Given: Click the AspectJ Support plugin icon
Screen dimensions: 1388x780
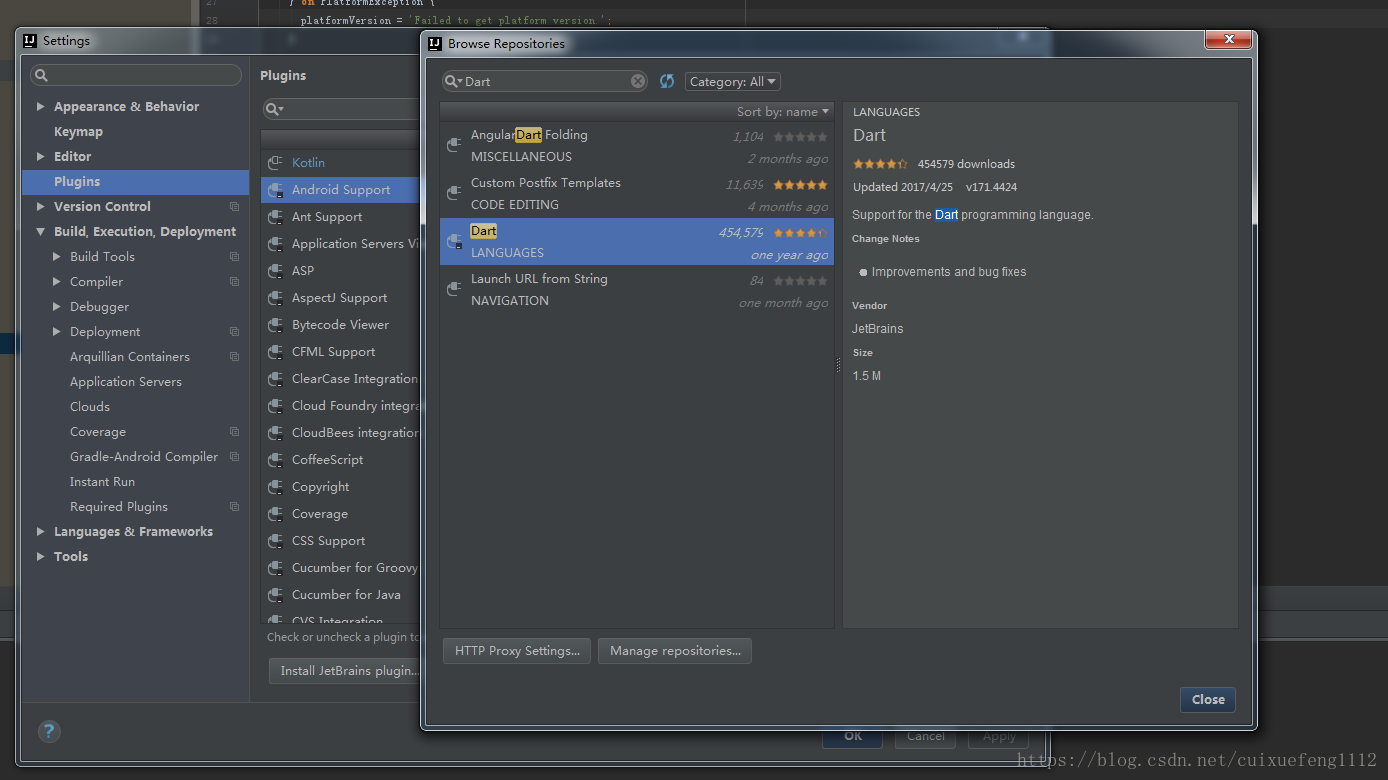Looking at the screenshot, I should 275,298.
